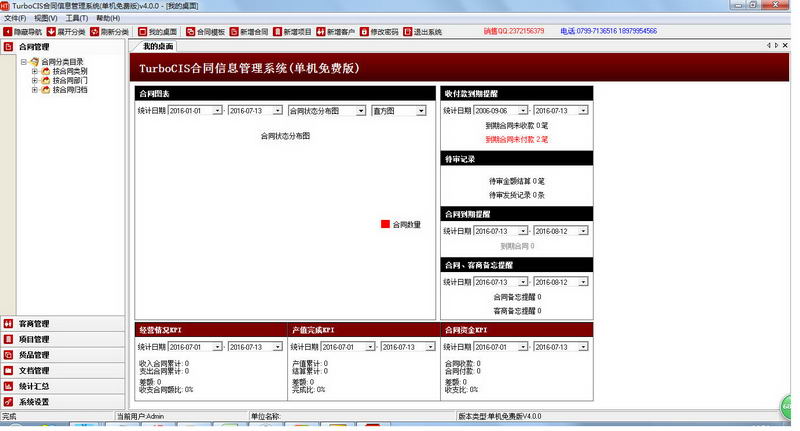Open the 文件(F) menu
The image size is (800, 431).
point(15,18)
